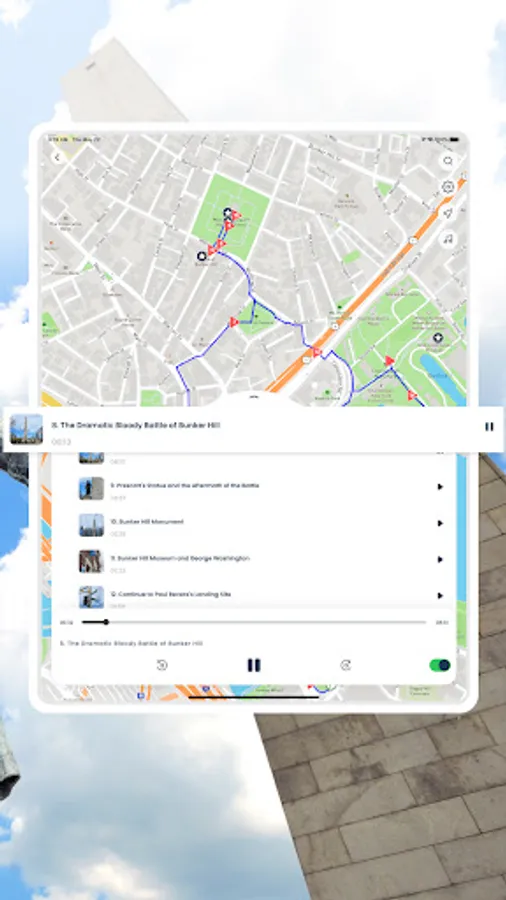Open map search with magnifier icon
Screen dimensions: 506x900
(x=447, y=161)
